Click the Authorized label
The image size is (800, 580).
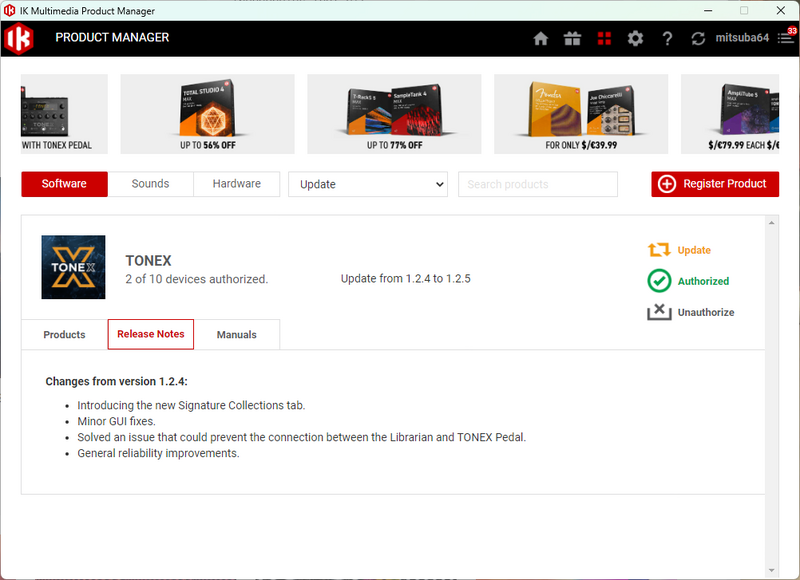tap(703, 281)
